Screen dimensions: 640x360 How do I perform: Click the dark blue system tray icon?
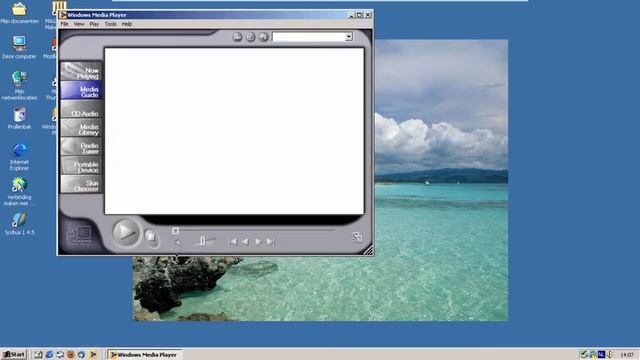[601, 355]
